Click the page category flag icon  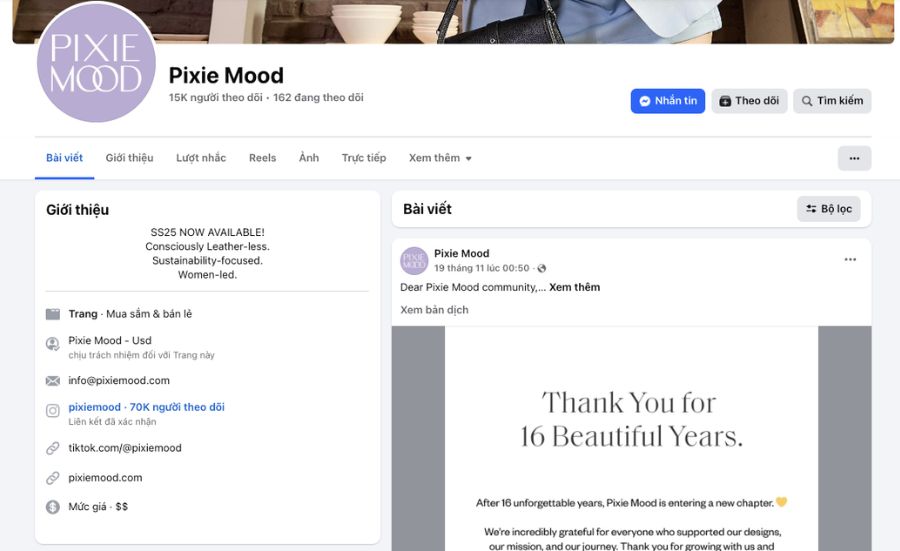point(53,314)
